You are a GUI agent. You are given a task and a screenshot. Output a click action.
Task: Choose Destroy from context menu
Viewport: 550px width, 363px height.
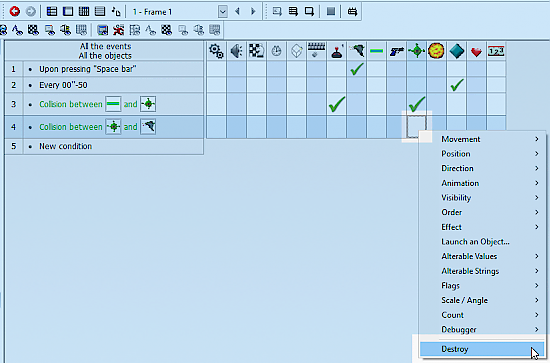[483, 349]
